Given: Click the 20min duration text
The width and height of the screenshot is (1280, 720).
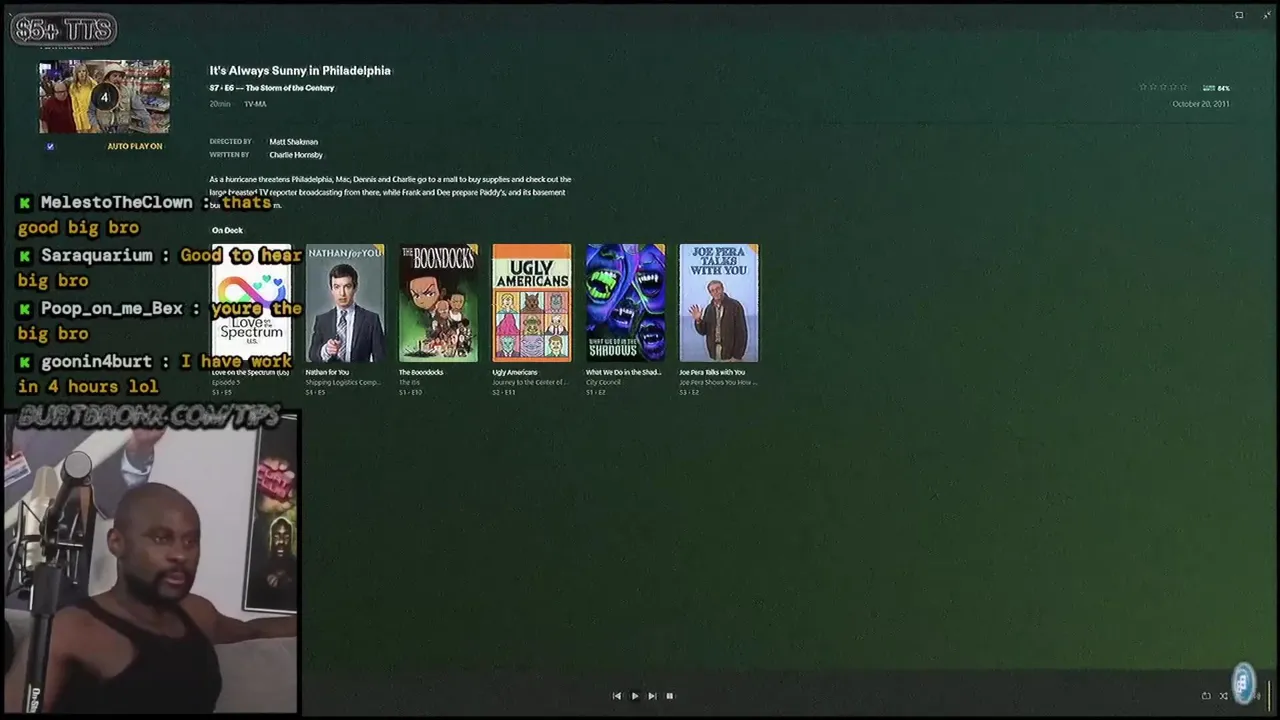Looking at the screenshot, I should click(220, 104).
